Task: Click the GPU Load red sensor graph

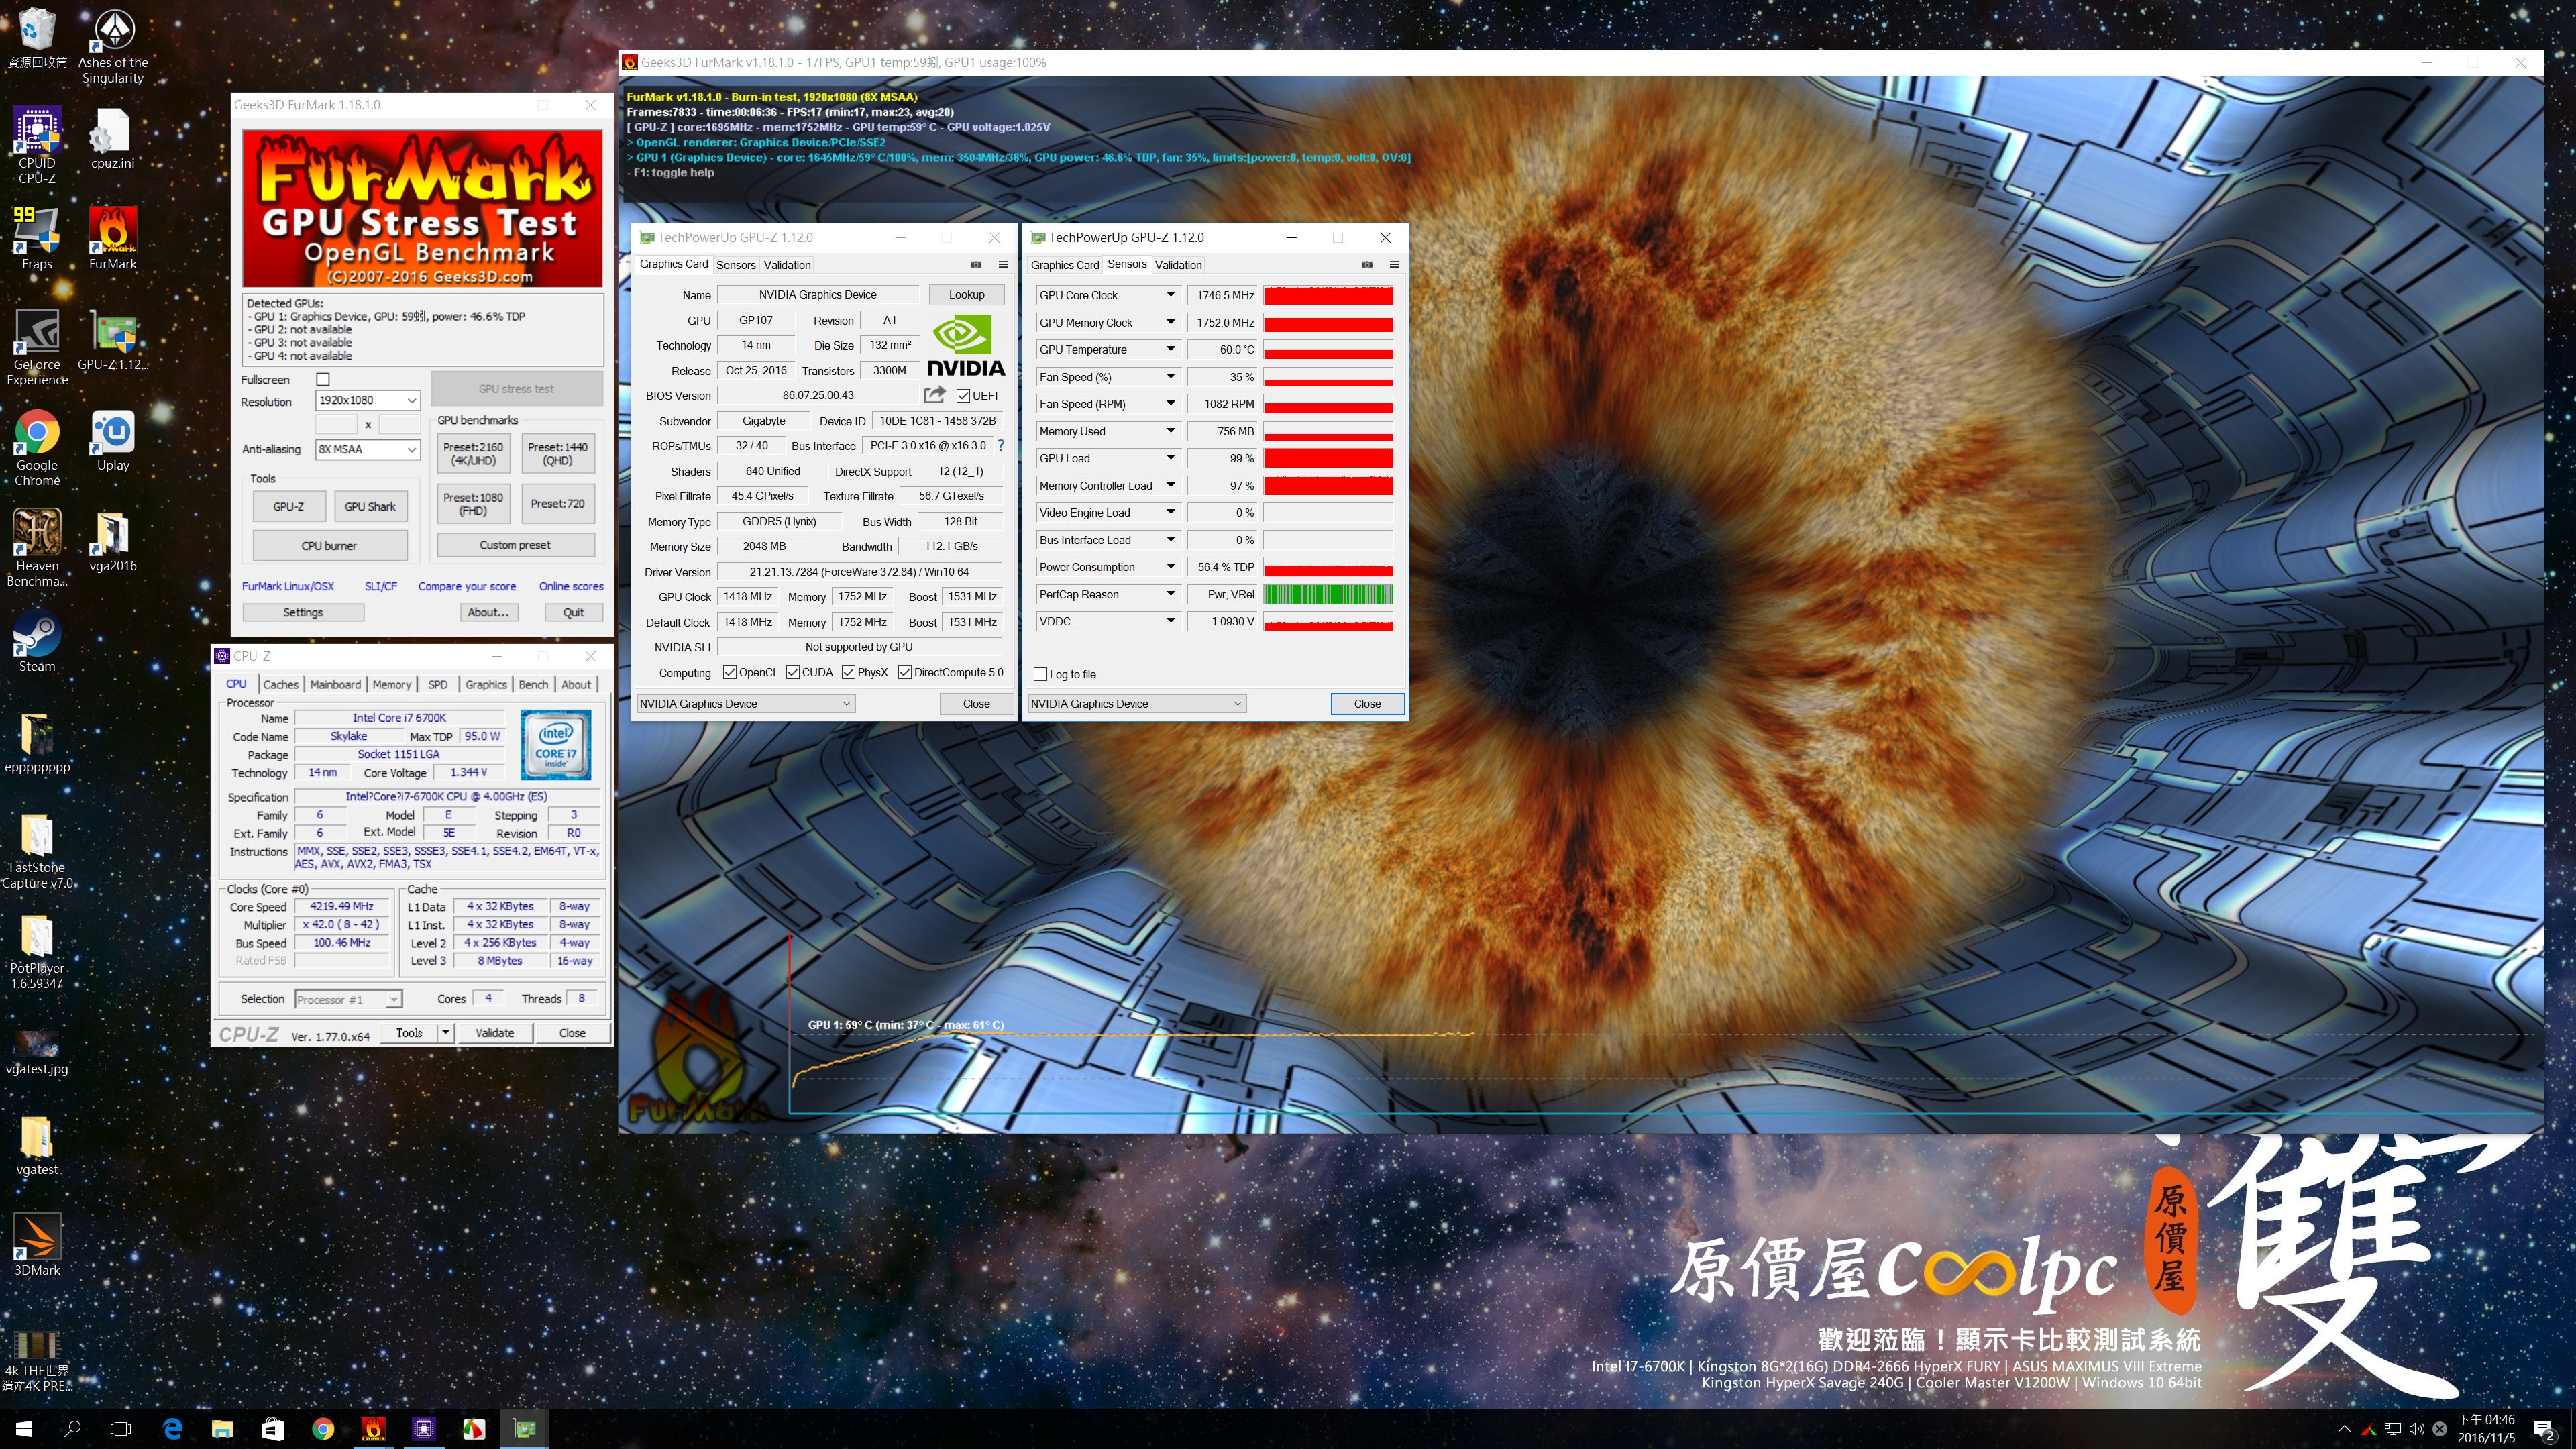Action: click(x=1328, y=458)
